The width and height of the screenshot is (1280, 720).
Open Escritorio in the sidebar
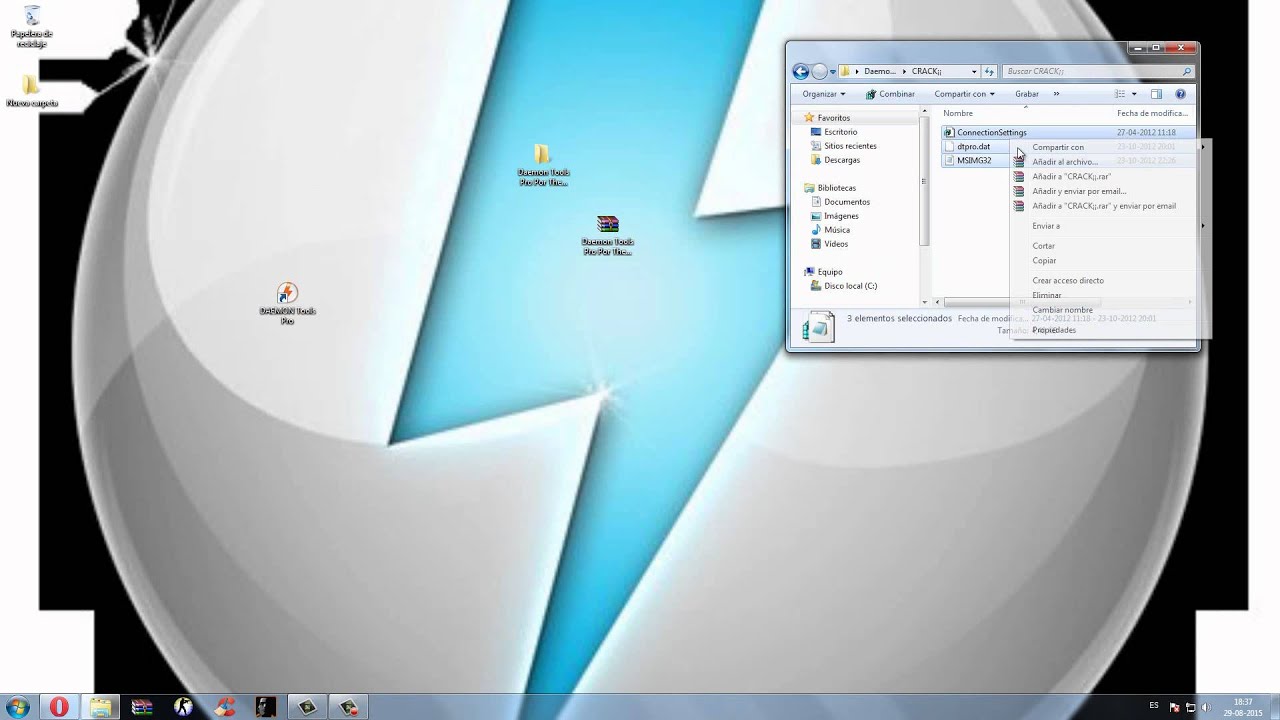(840, 132)
